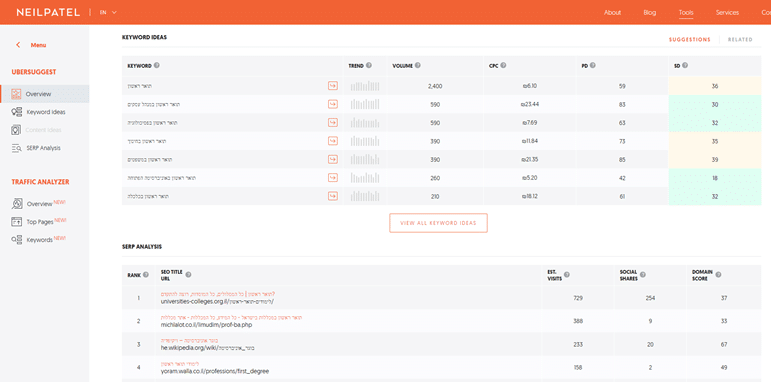Image resolution: width=771 pixels, height=382 pixels.
Task: Click arrow icon in the 21.35 CPC row
Action: [333, 159]
